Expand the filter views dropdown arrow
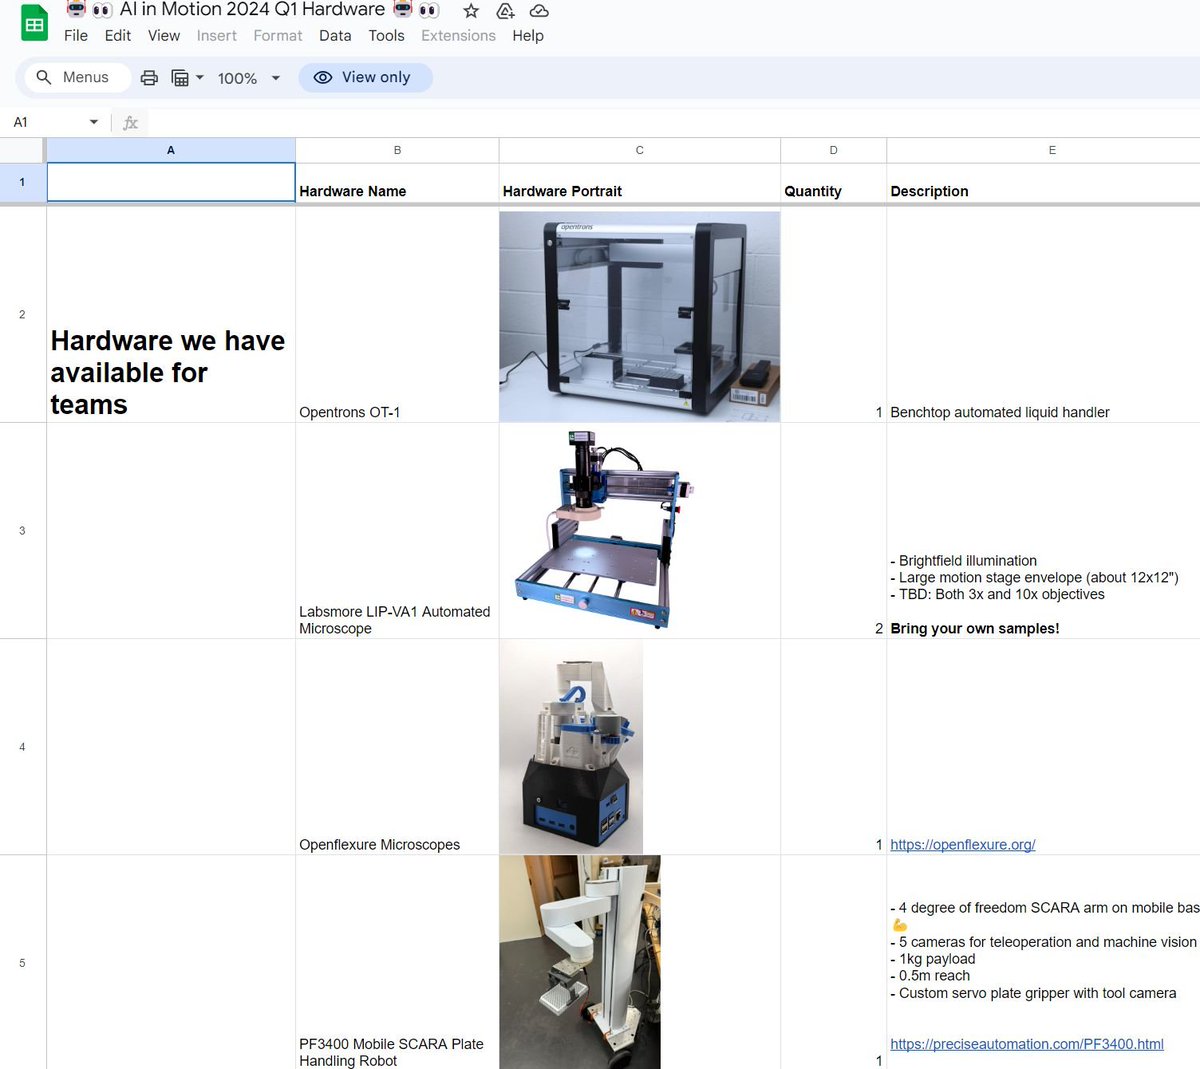The image size is (1200, 1069). [200, 78]
